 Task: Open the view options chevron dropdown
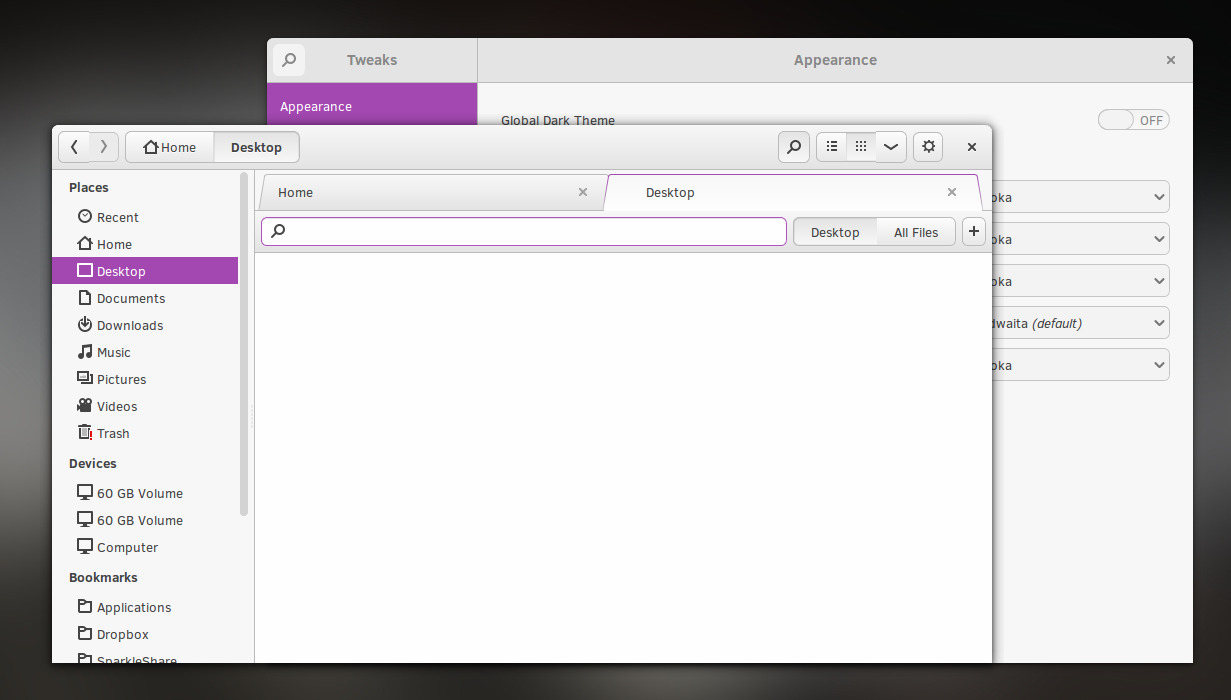[890, 146]
